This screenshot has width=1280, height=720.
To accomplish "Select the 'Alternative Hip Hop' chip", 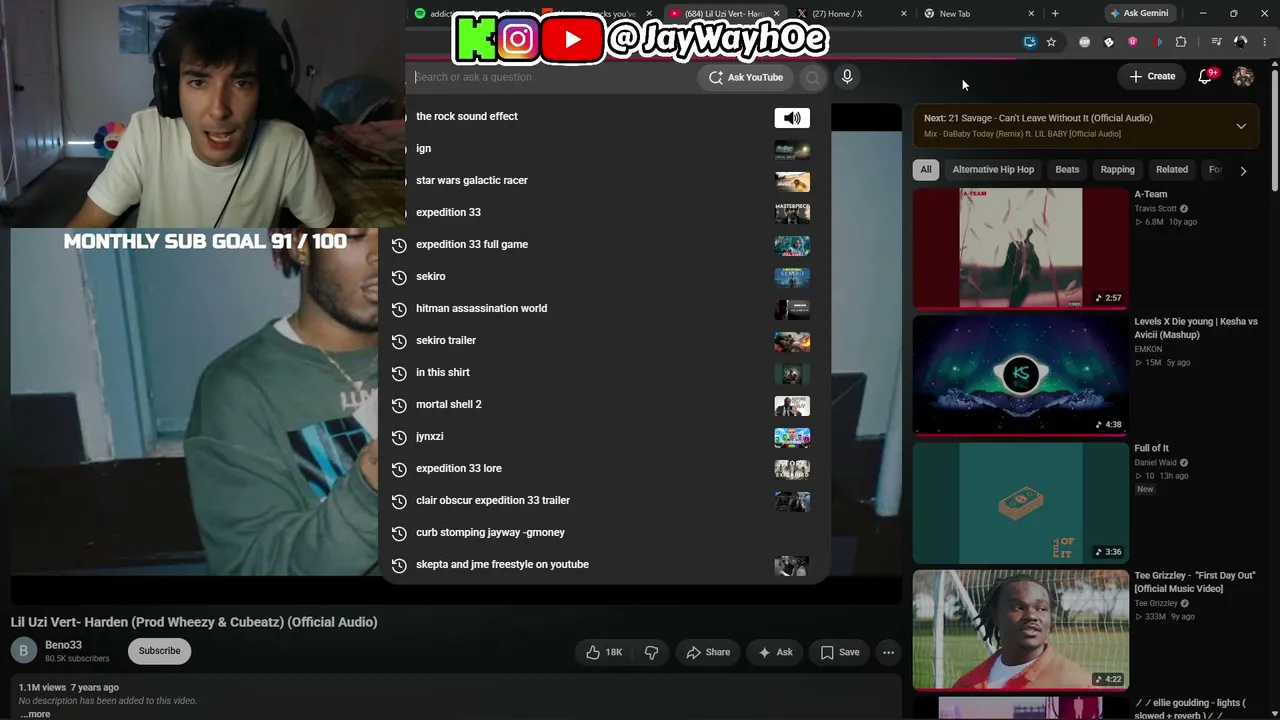I will [x=993, y=170].
